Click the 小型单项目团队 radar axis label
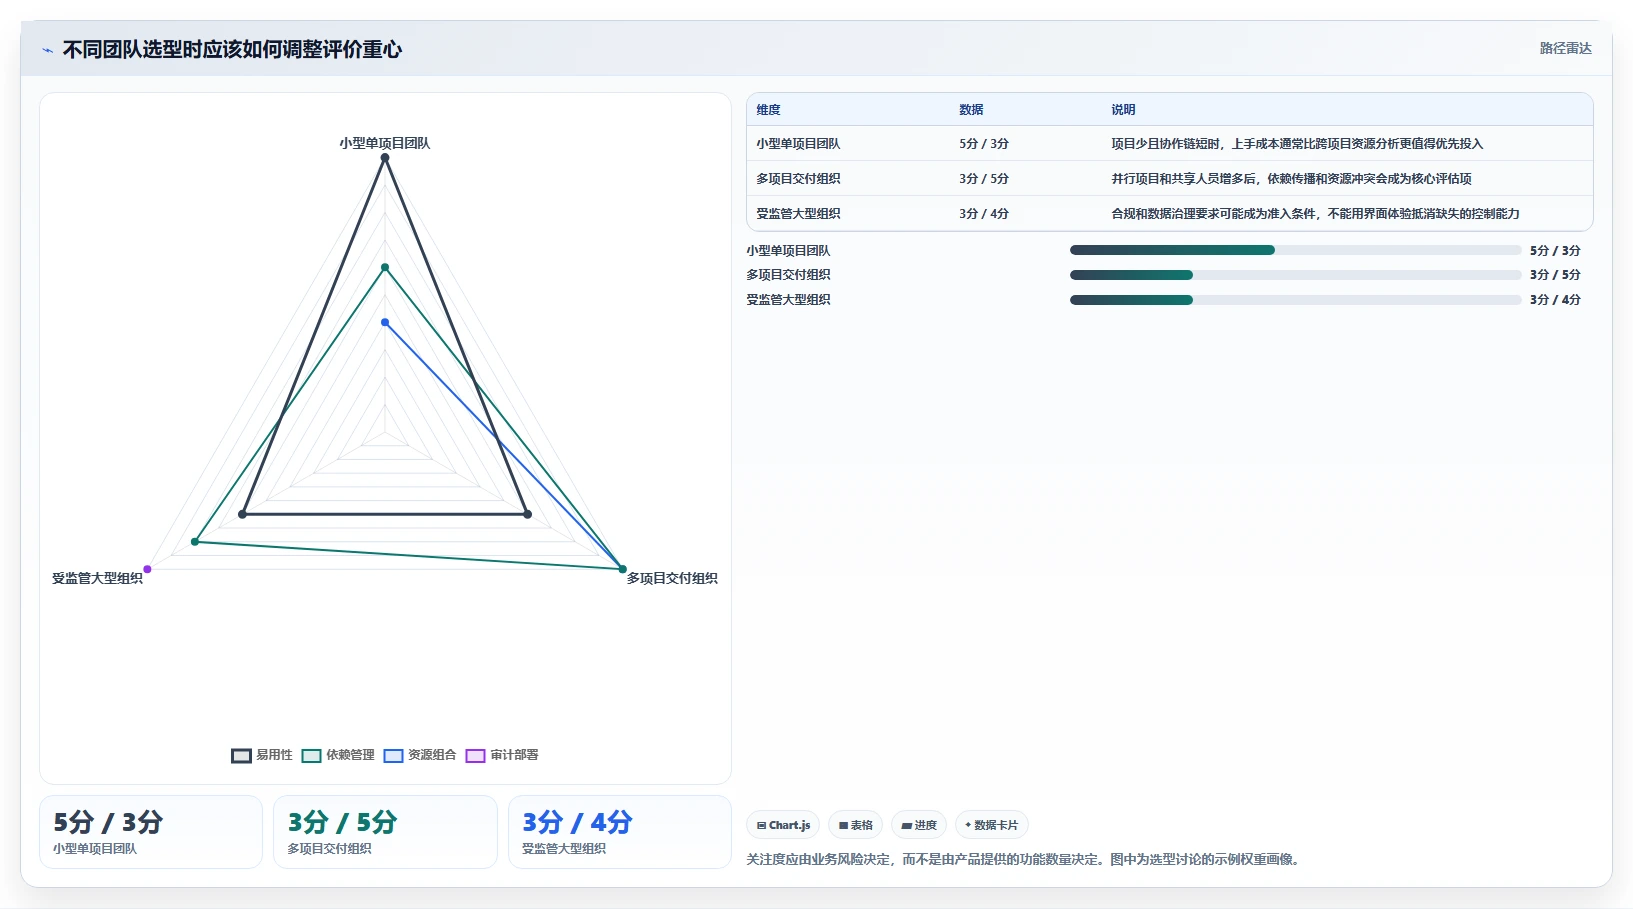This screenshot has width=1633, height=909. click(385, 143)
